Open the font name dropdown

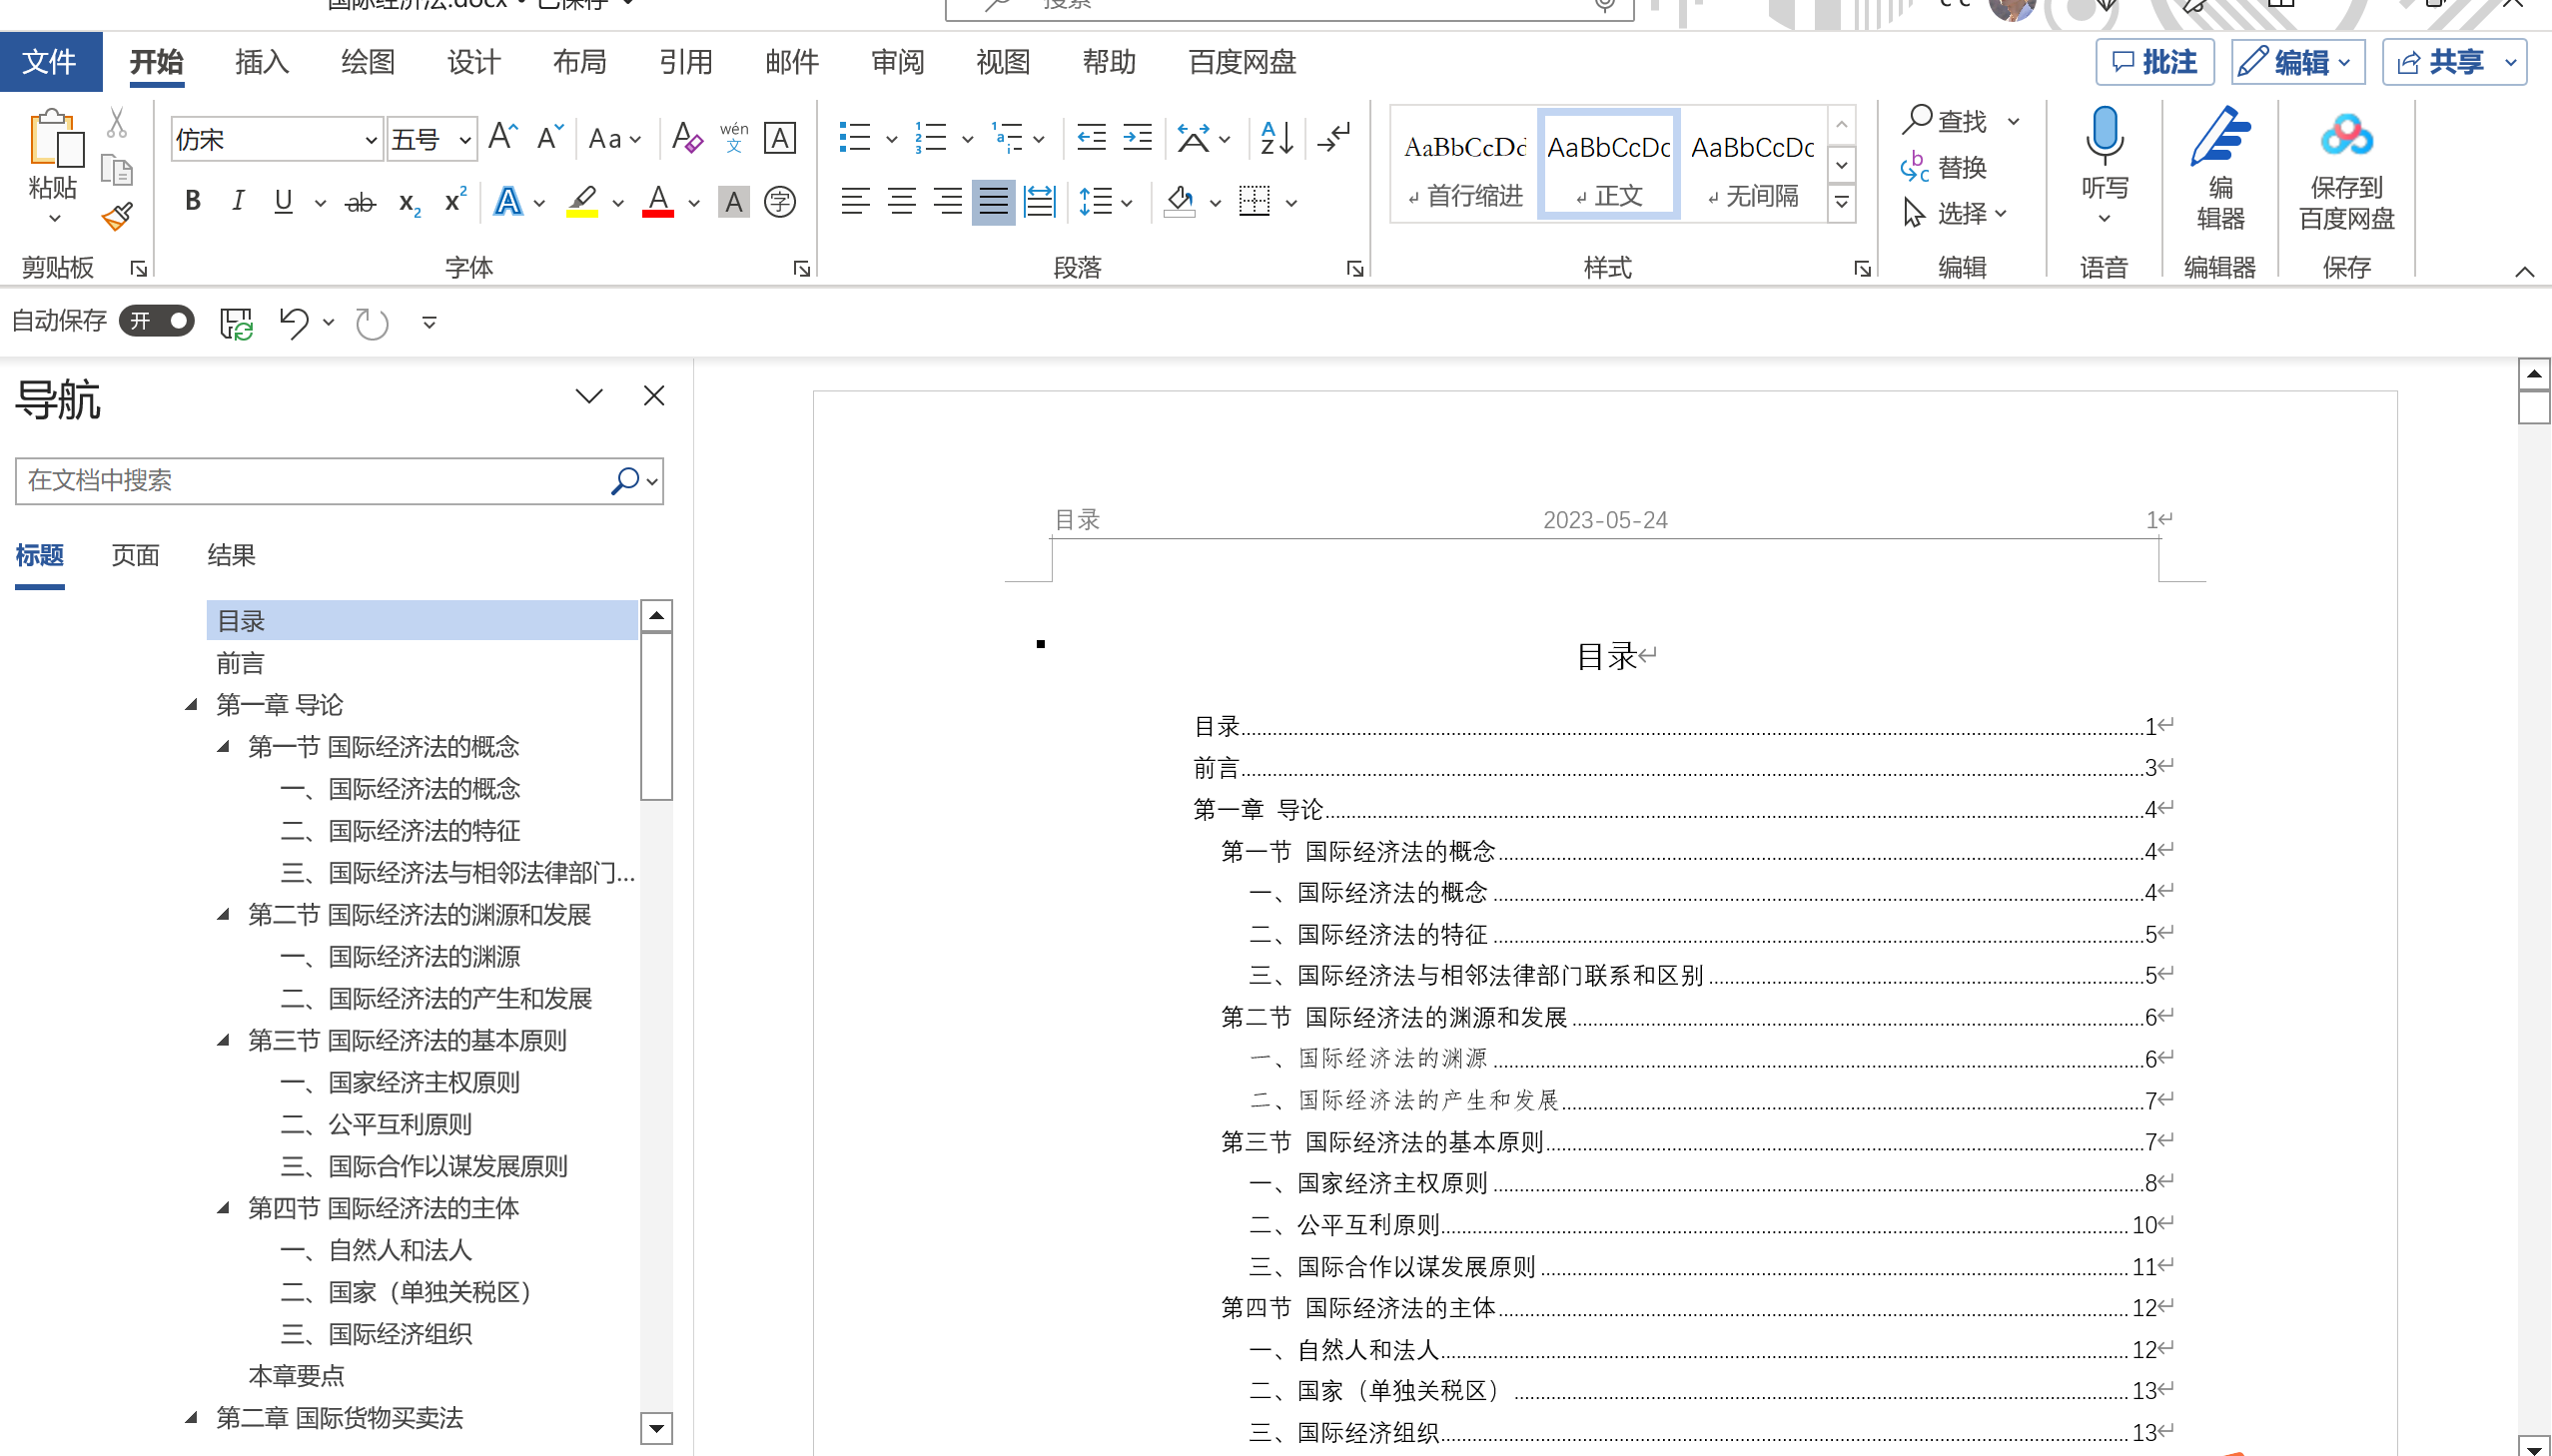[x=371, y=140]
